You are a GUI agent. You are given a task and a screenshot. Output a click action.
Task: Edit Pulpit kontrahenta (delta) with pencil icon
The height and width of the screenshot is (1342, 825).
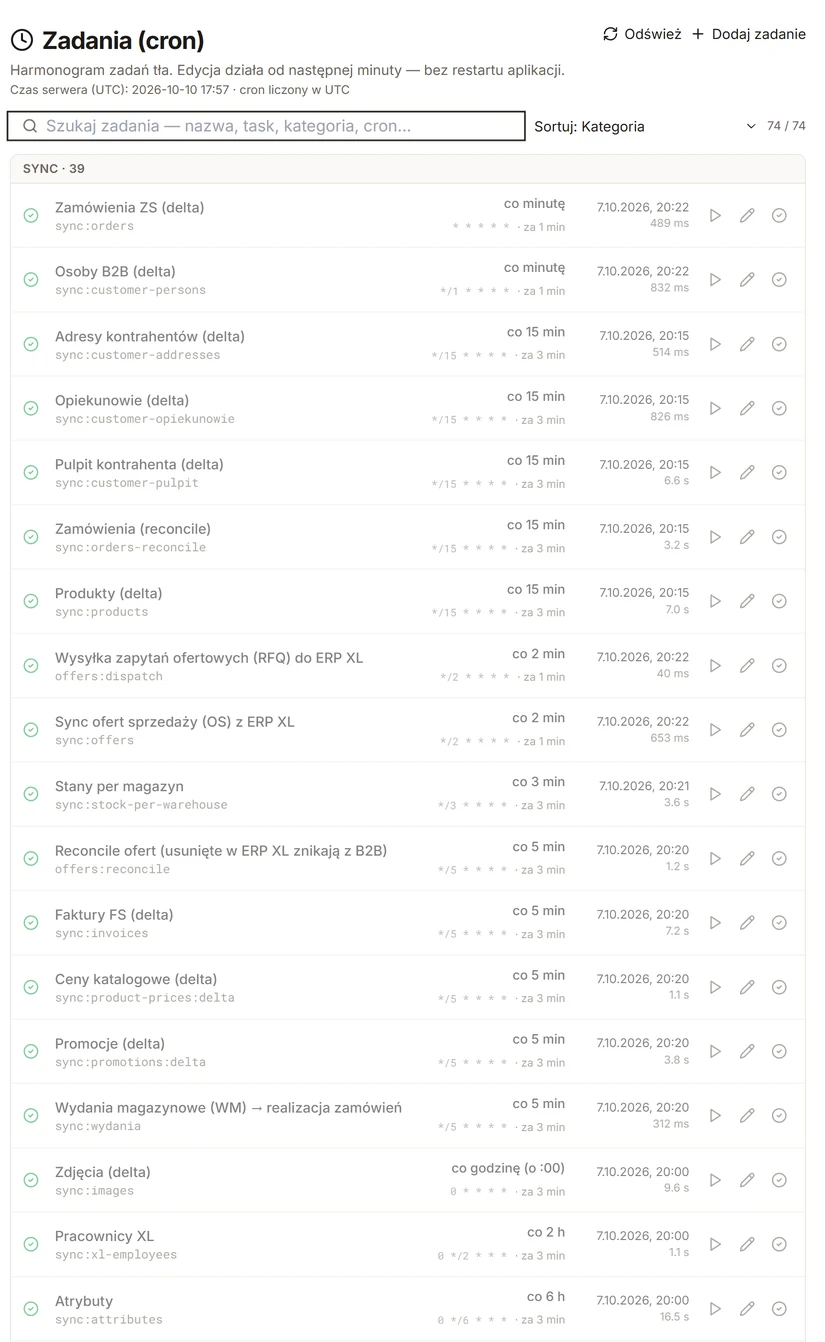747,473
